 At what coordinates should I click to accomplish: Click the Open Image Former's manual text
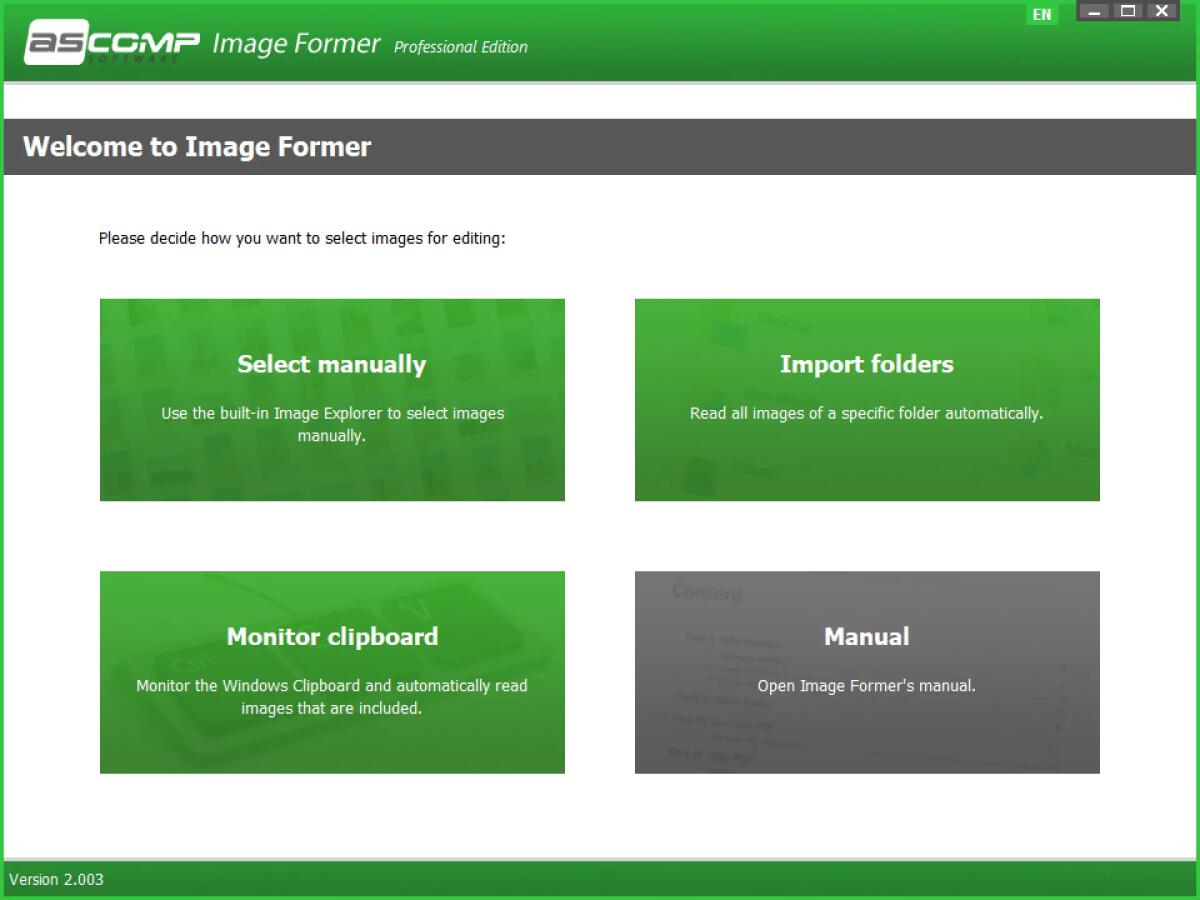866,685
